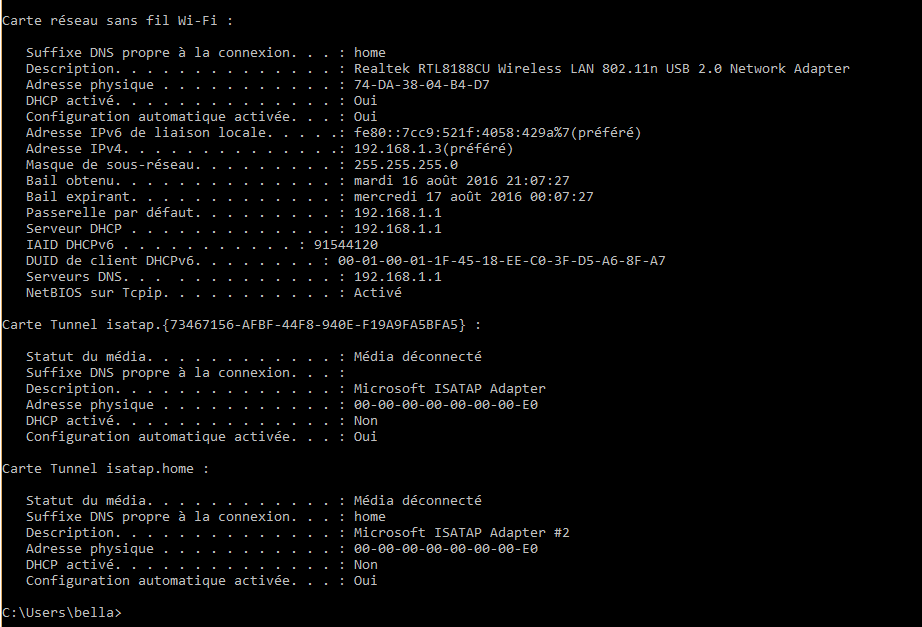Click the Carte Tunnel isatap.home header
This screenshot has width=922, height=627.
(x=105, y=469)
